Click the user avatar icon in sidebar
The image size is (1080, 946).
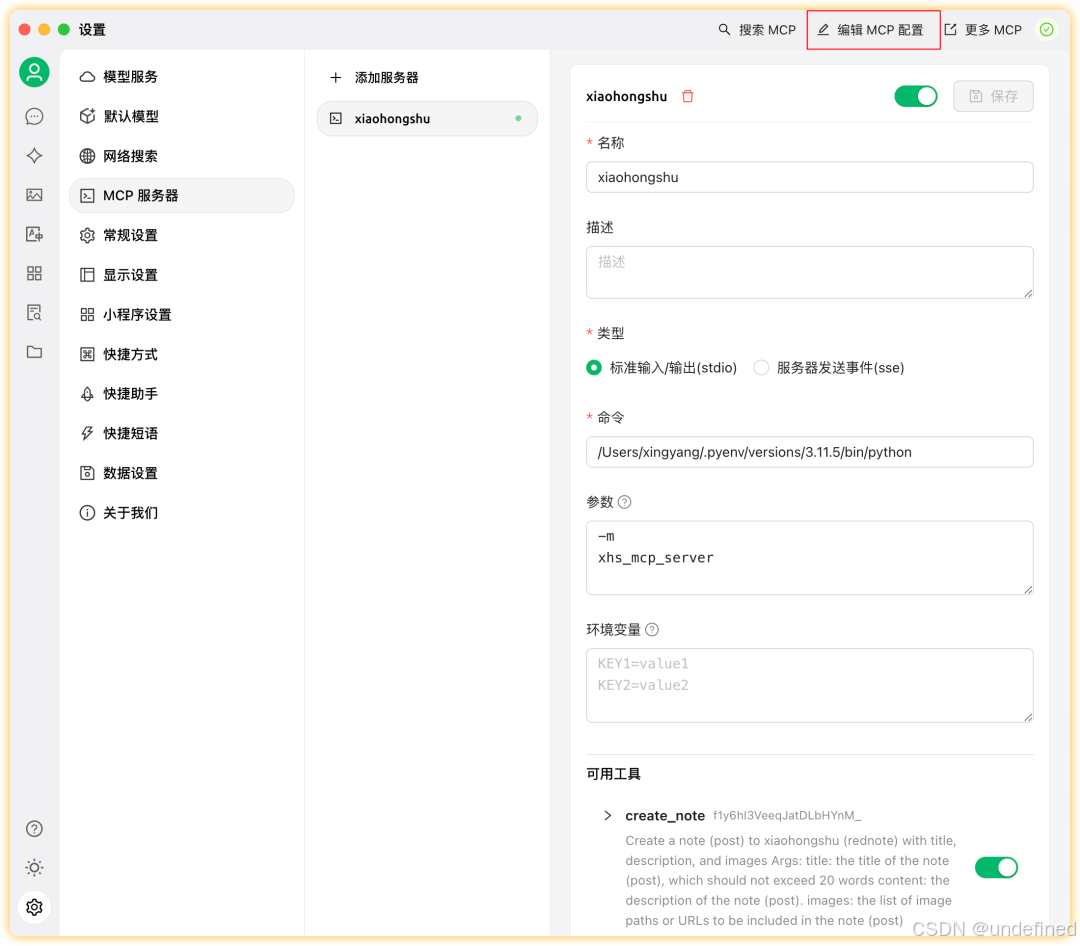(x=34, y=72)
